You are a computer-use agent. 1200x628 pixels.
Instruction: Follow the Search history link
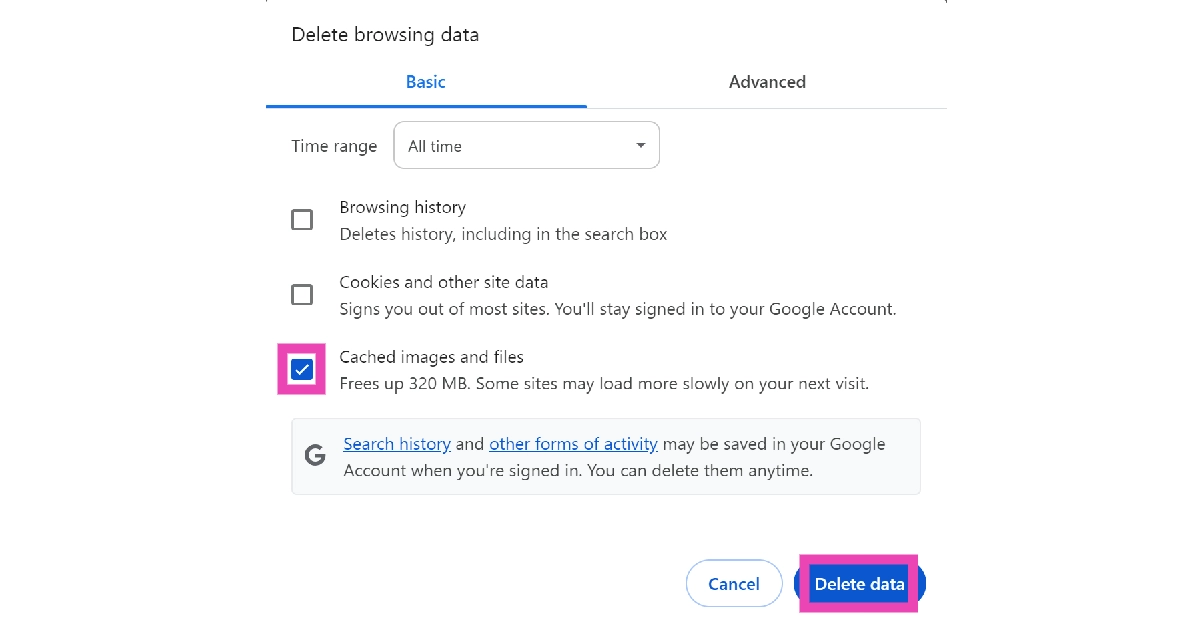pos(397,444)
